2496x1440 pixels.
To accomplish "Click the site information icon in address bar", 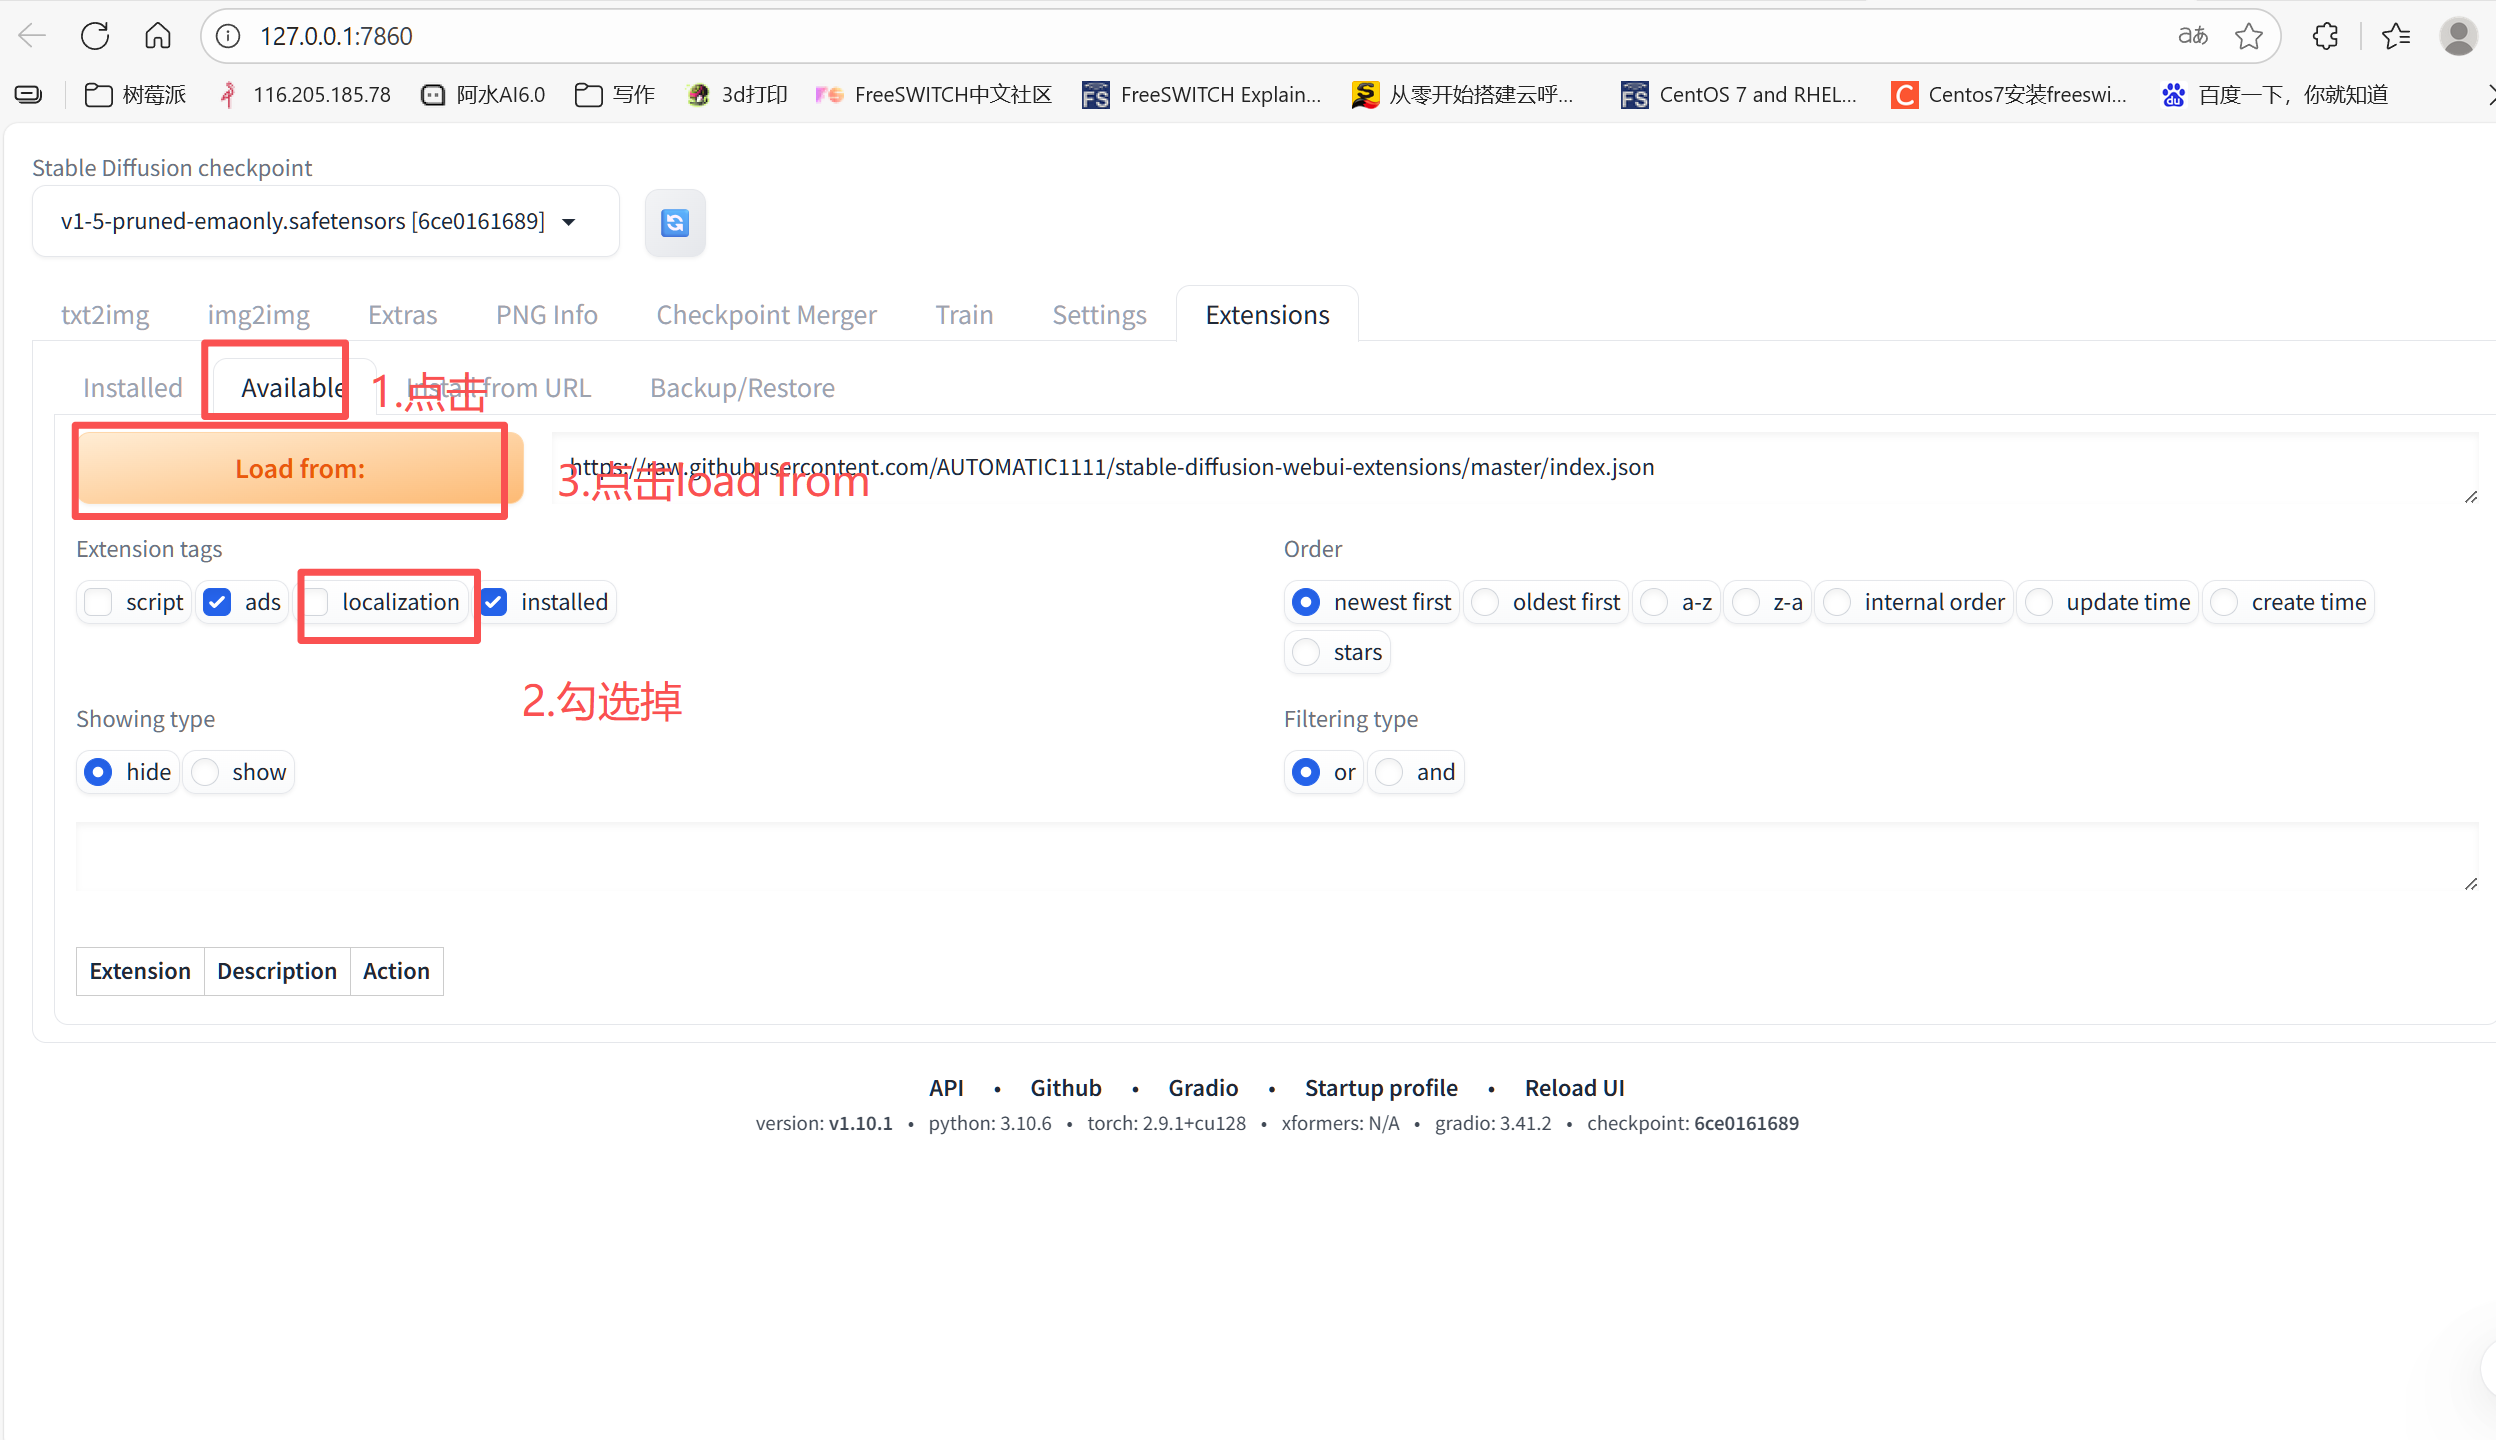I will coord(229,36).
